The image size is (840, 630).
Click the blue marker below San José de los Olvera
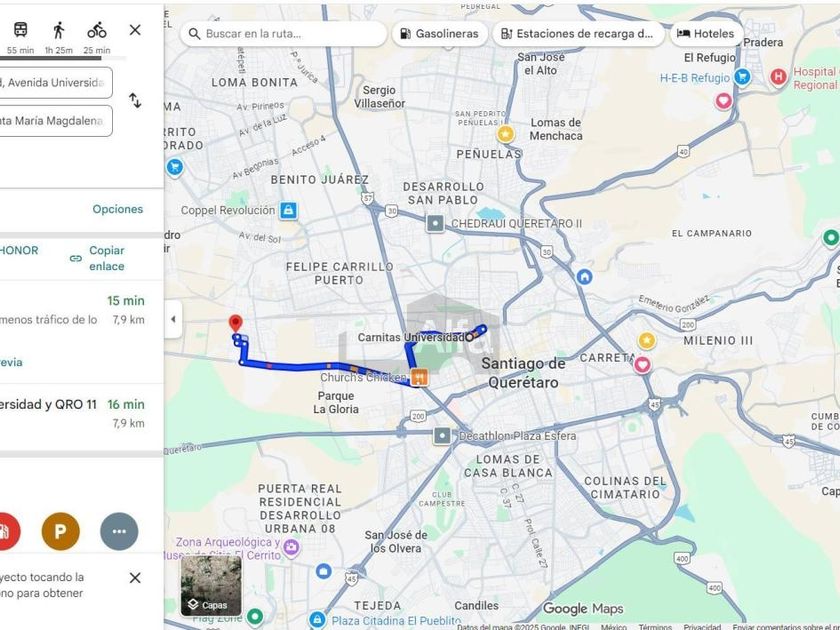tap(324, 571)
